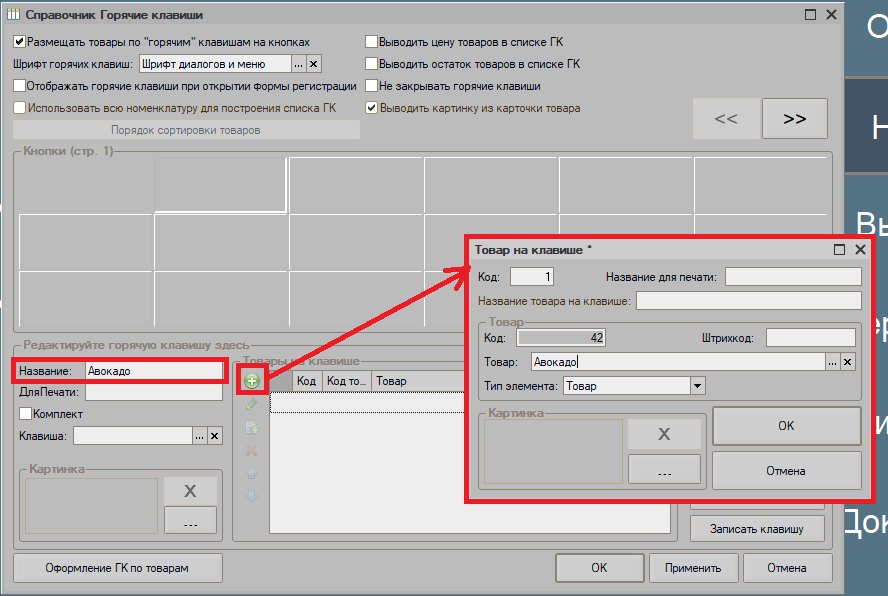Click the red delete cross icon beside products table

point(252,450)
